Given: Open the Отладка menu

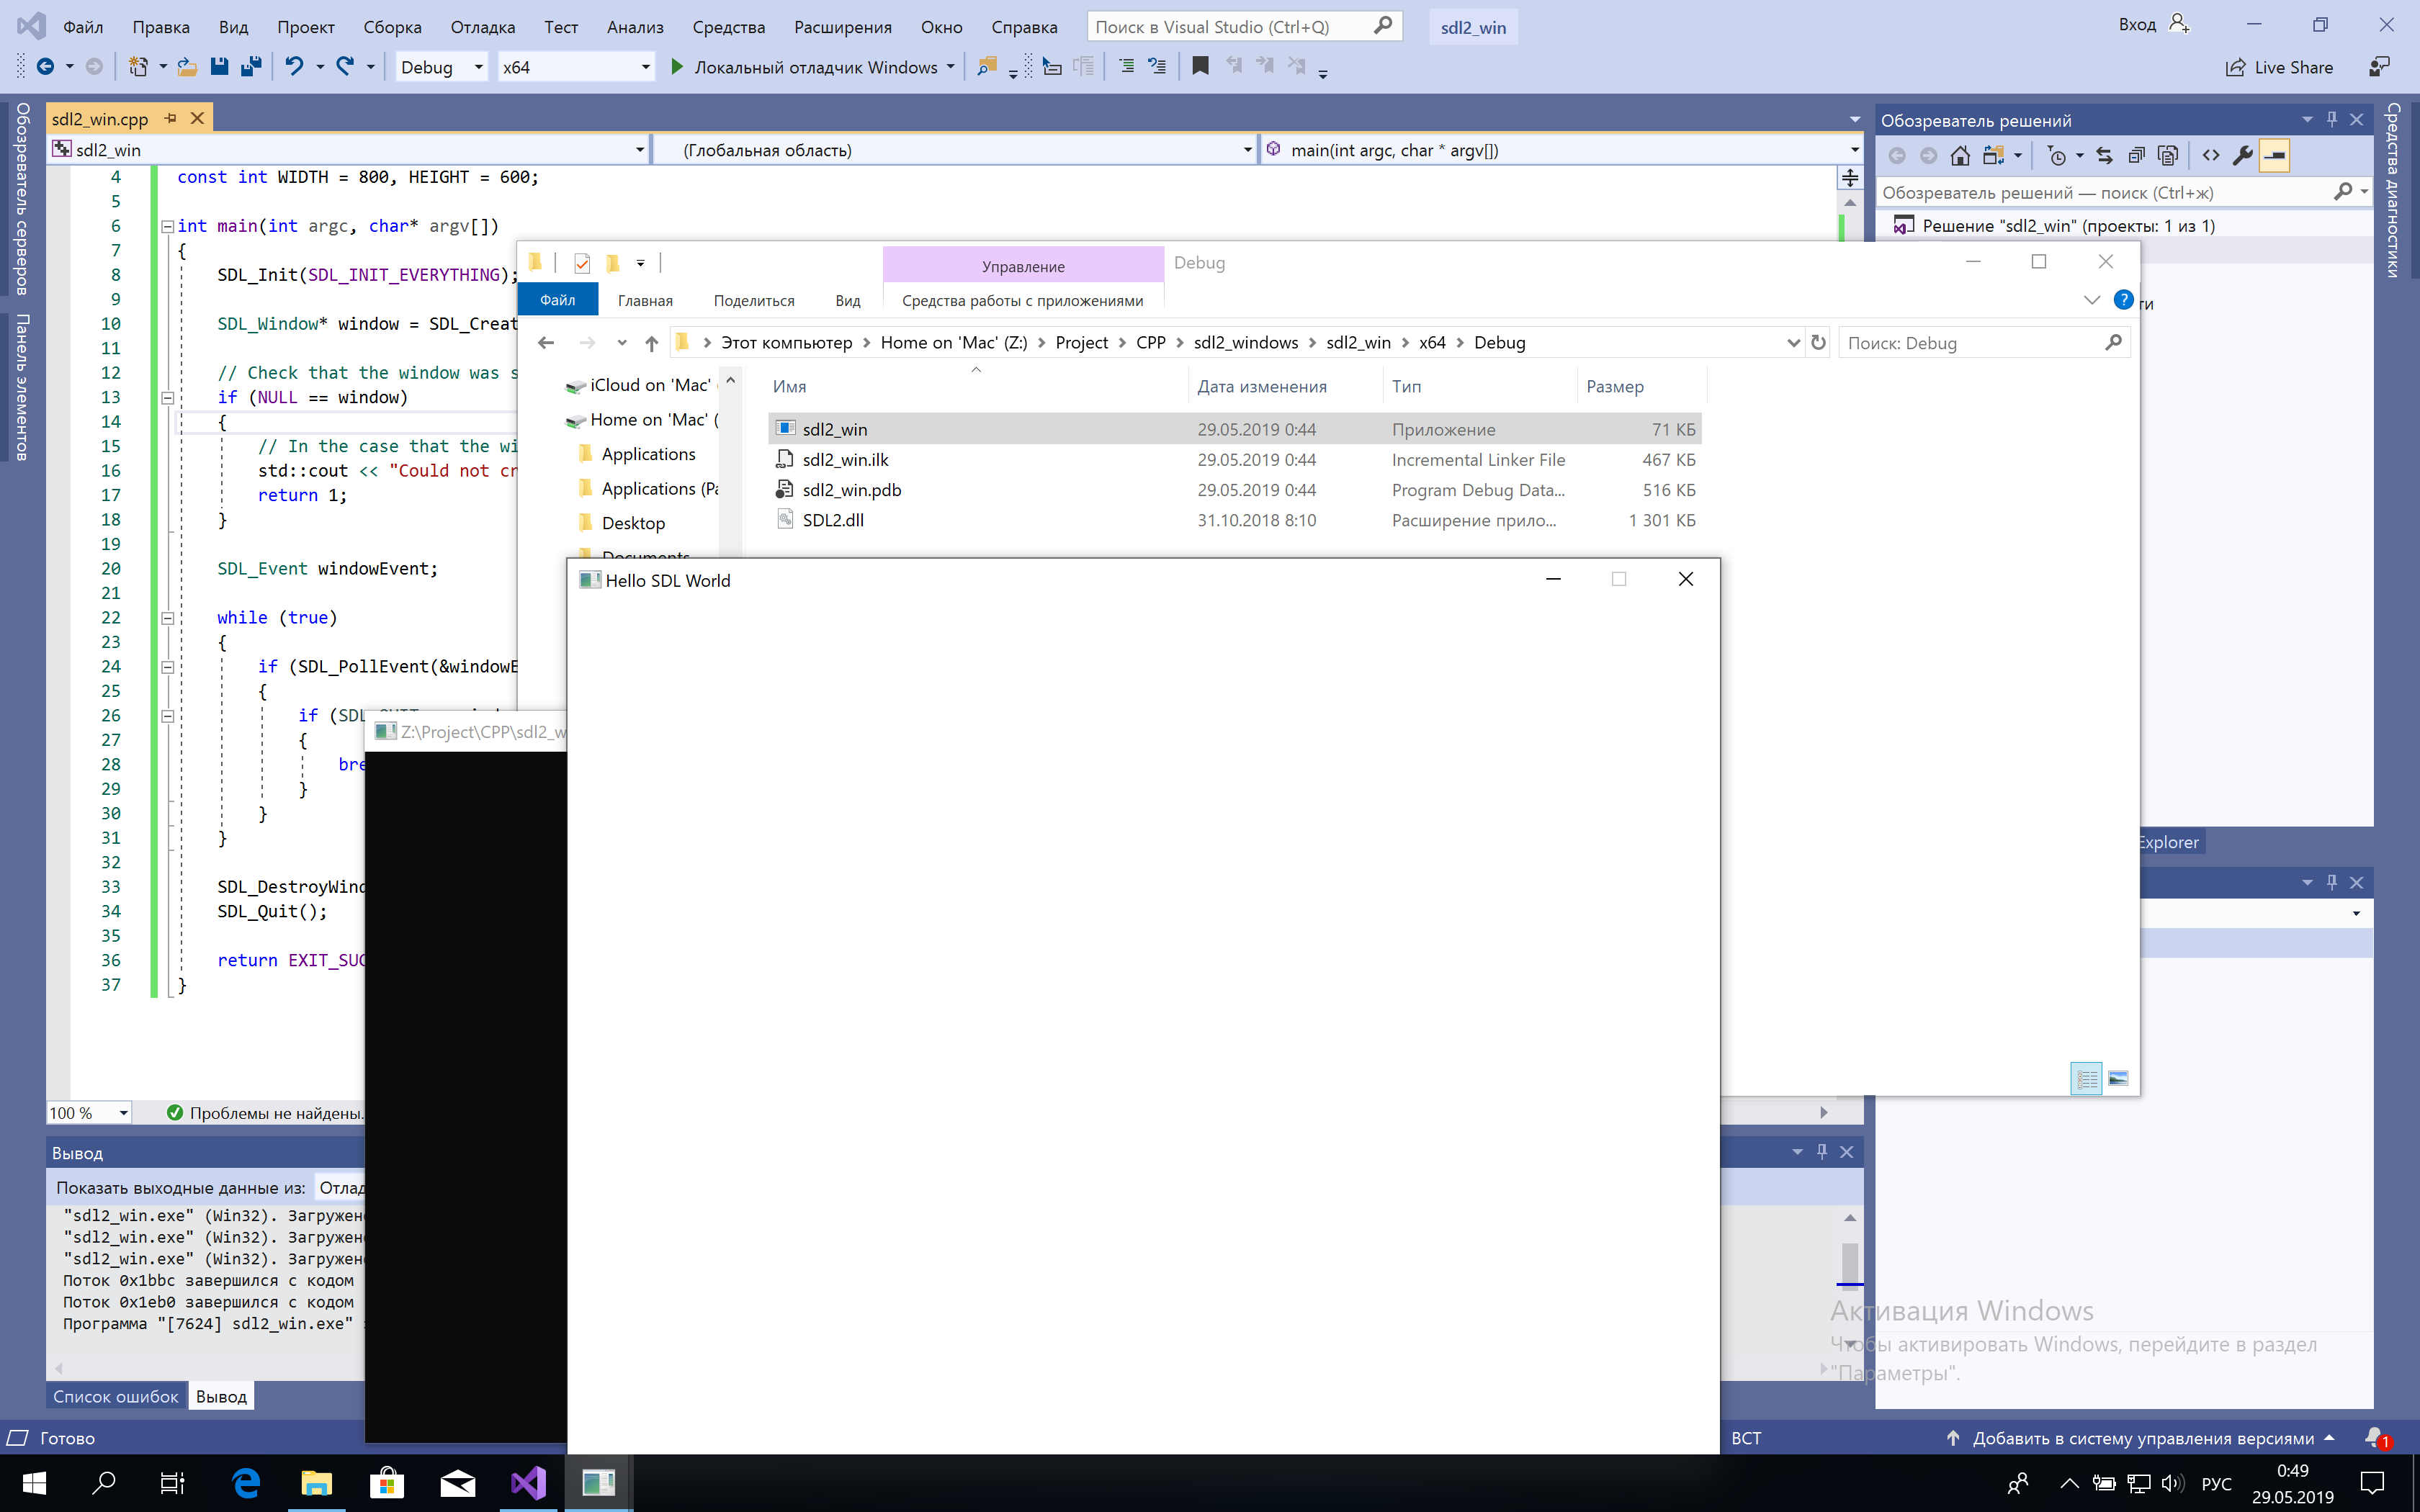Looking at the screenshot, I should (x=482, y=27).
